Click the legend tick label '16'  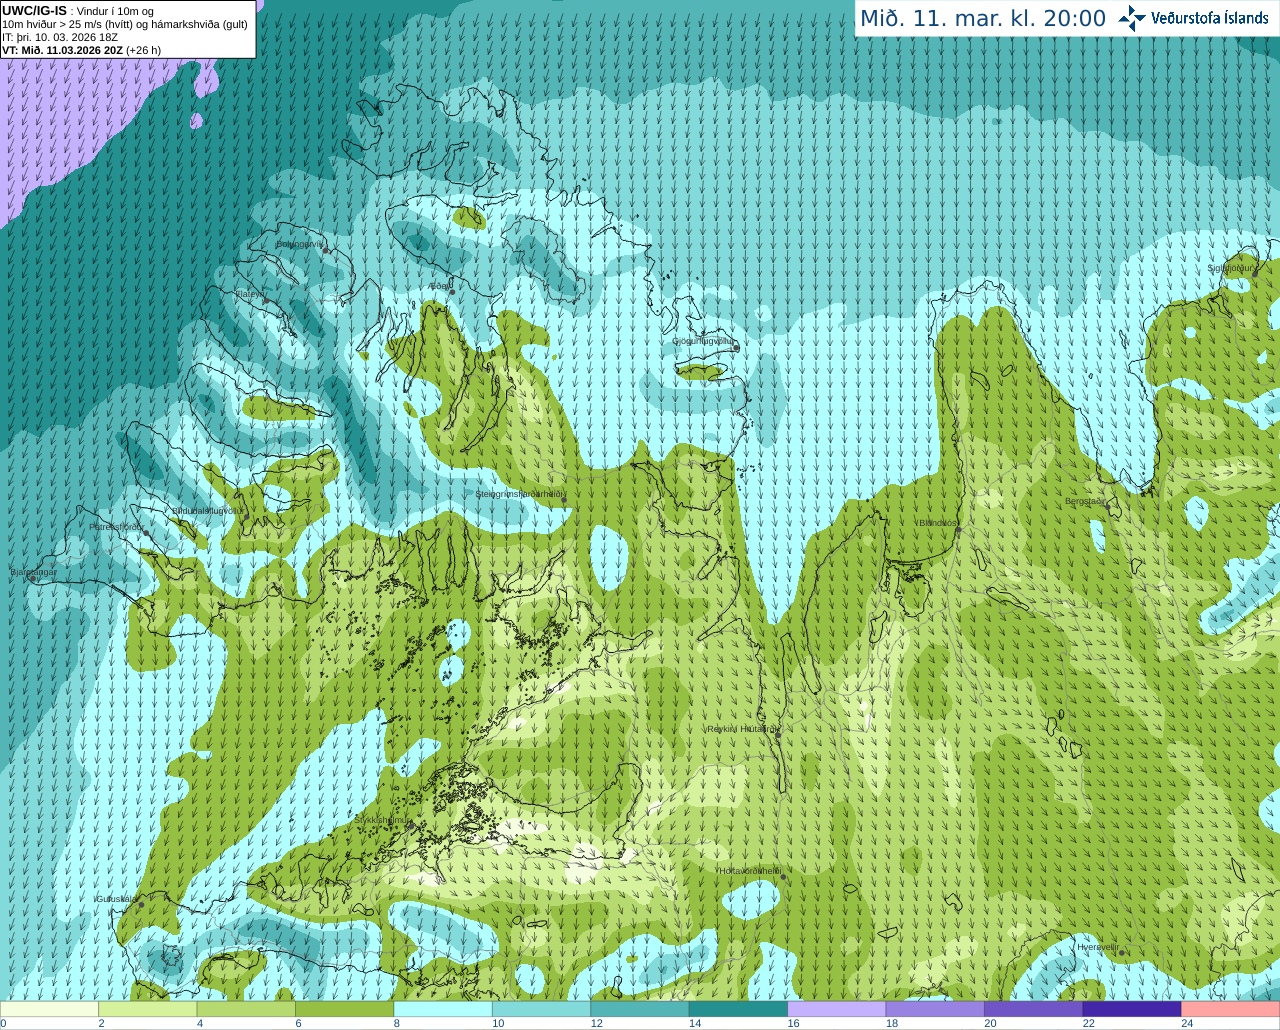[x=793, y=1023]
